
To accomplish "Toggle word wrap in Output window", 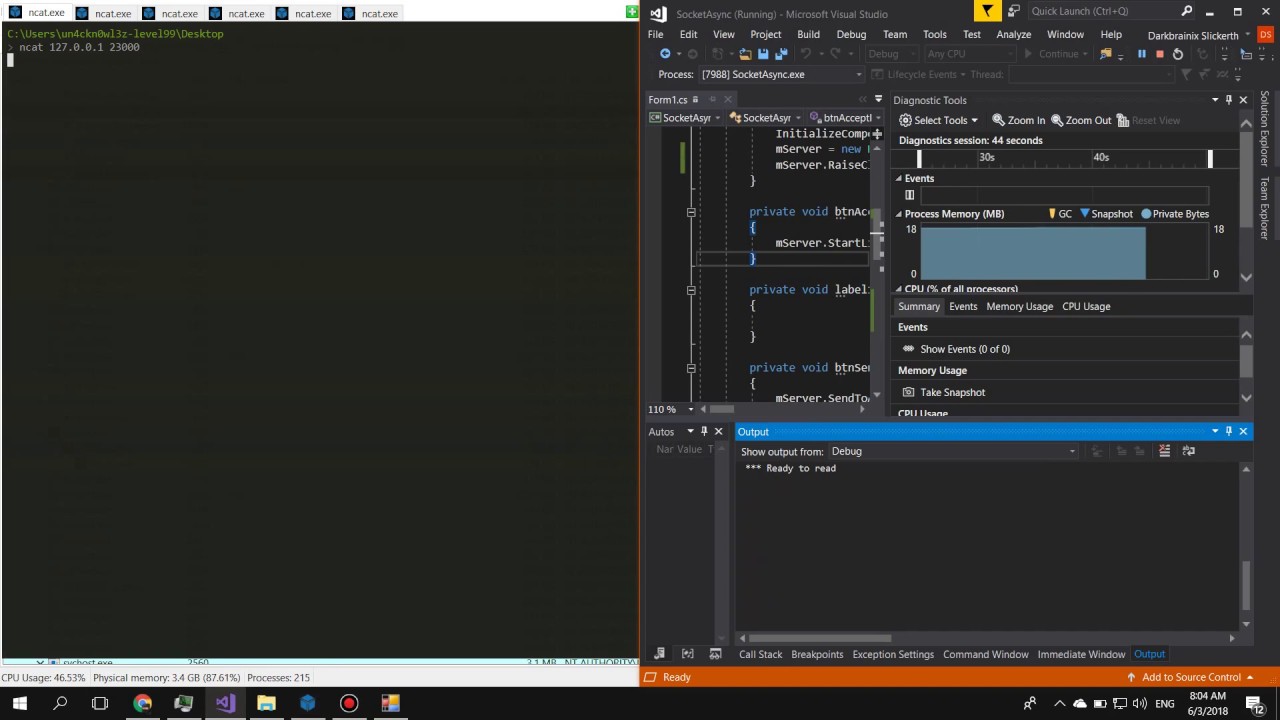I will point(1188,451).
